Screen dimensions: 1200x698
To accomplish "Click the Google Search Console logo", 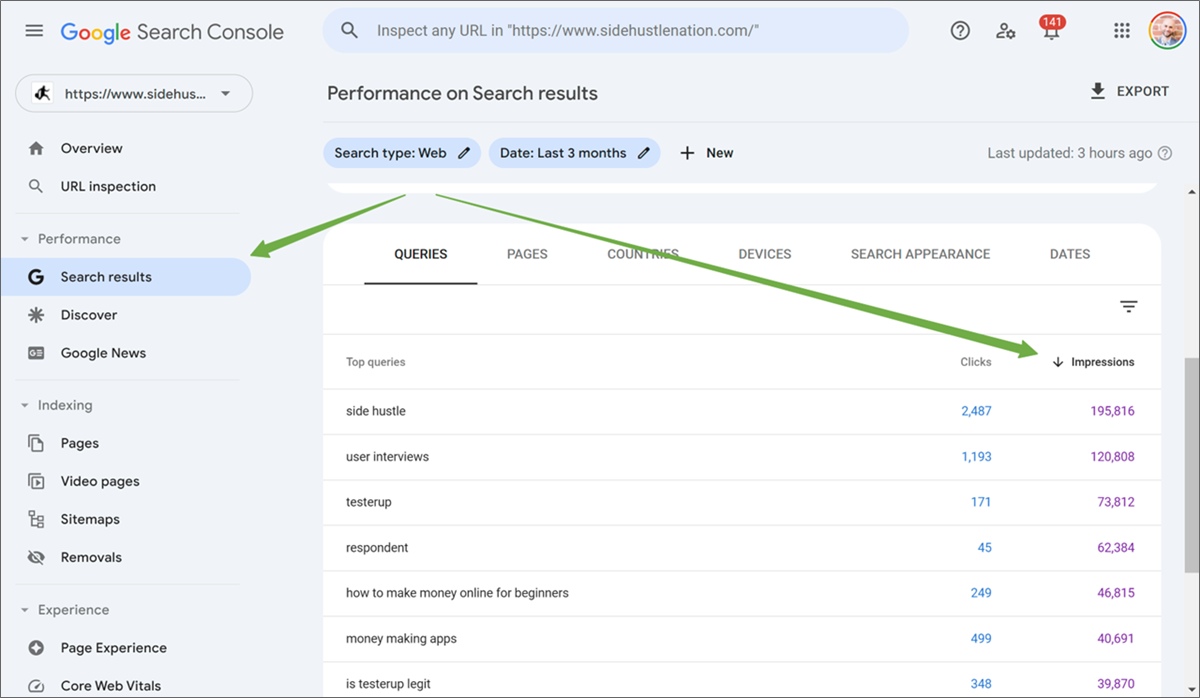I will click(x=172, y=32).
